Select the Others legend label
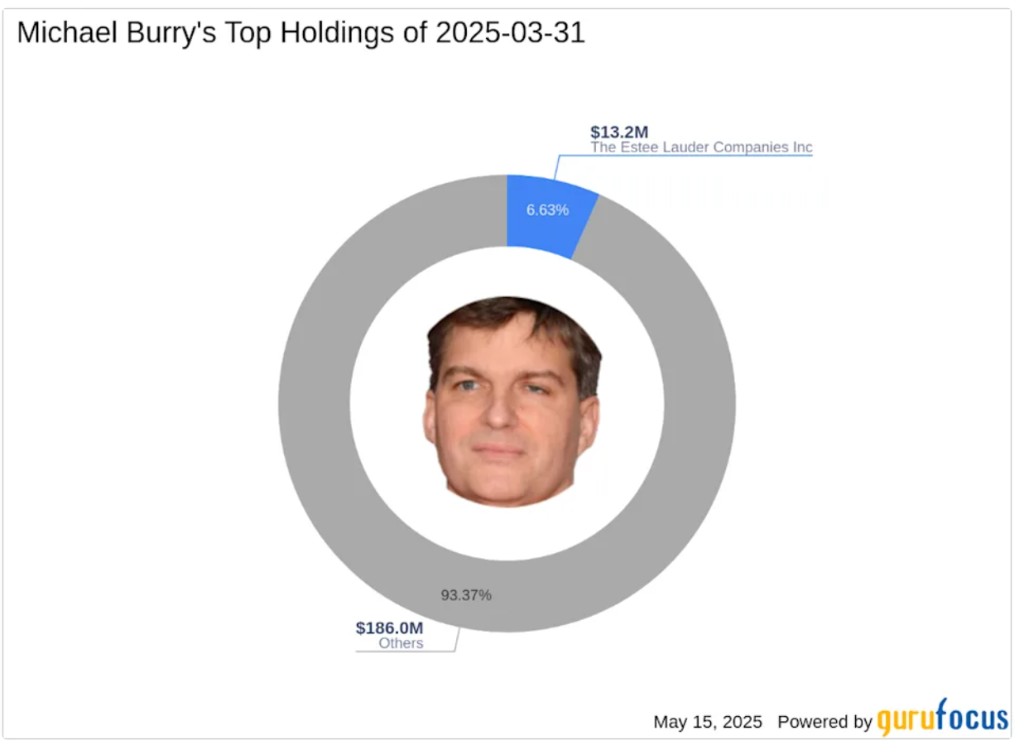The width and height of the screenshot is (1024, 755). coord(401,643)
